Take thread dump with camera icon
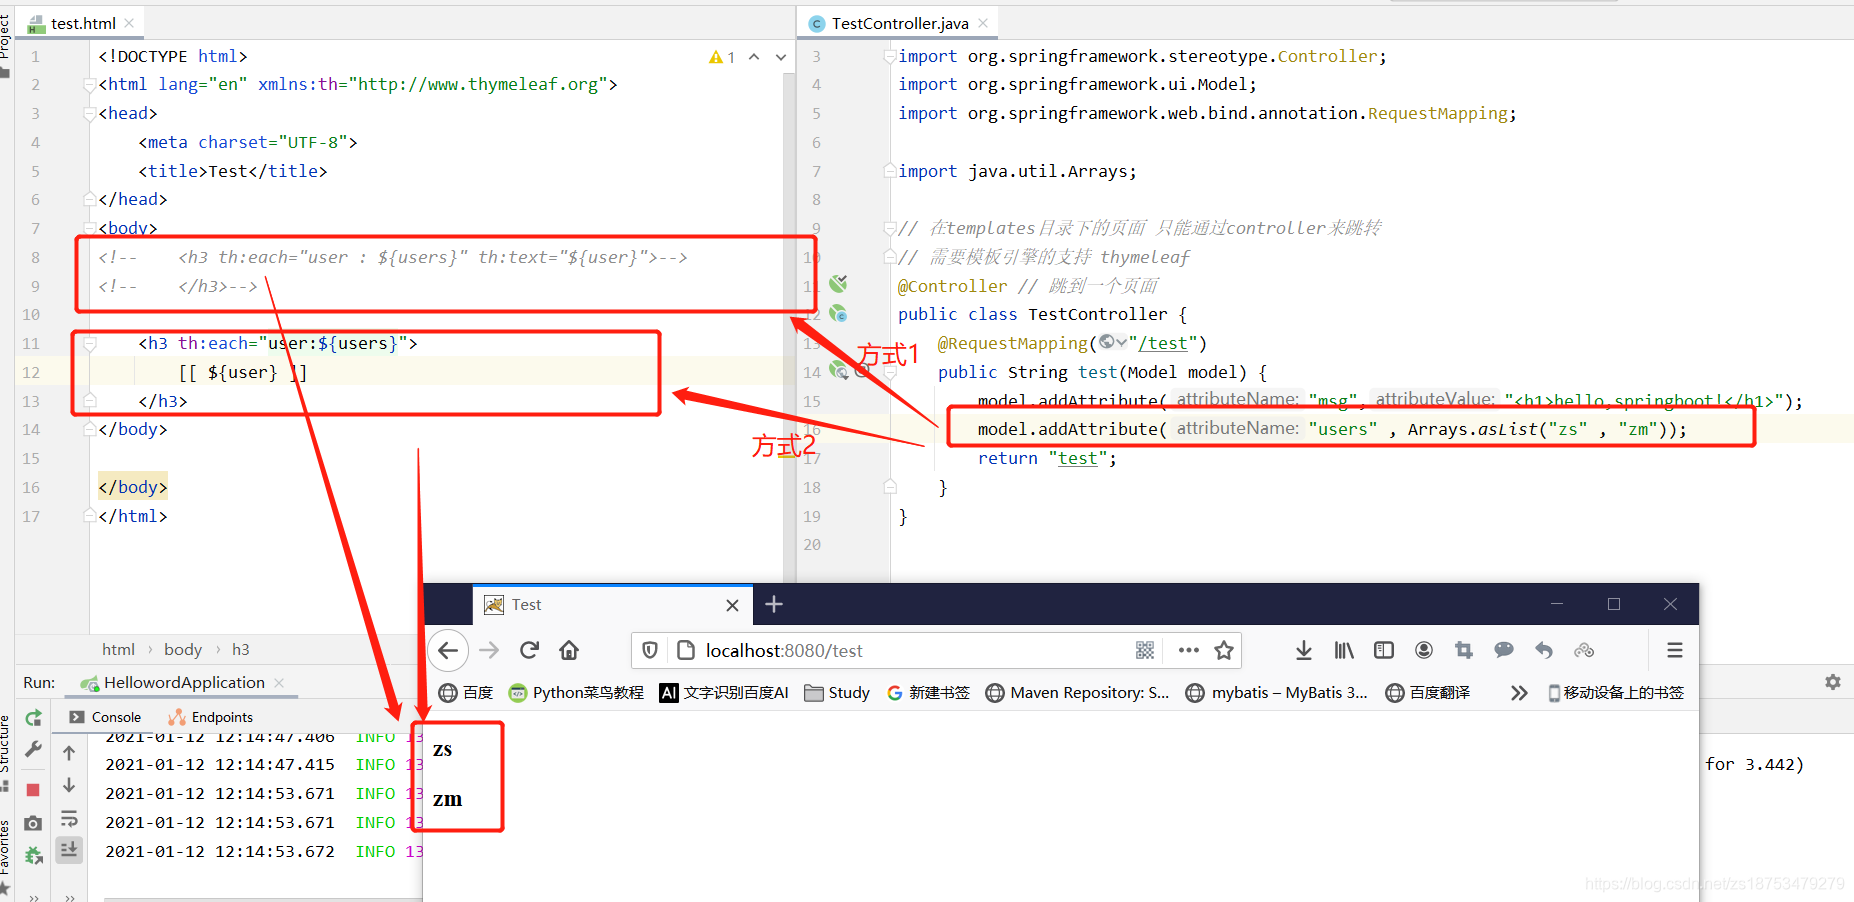This screenshot has height=902, width=1854. coord(33,823)
